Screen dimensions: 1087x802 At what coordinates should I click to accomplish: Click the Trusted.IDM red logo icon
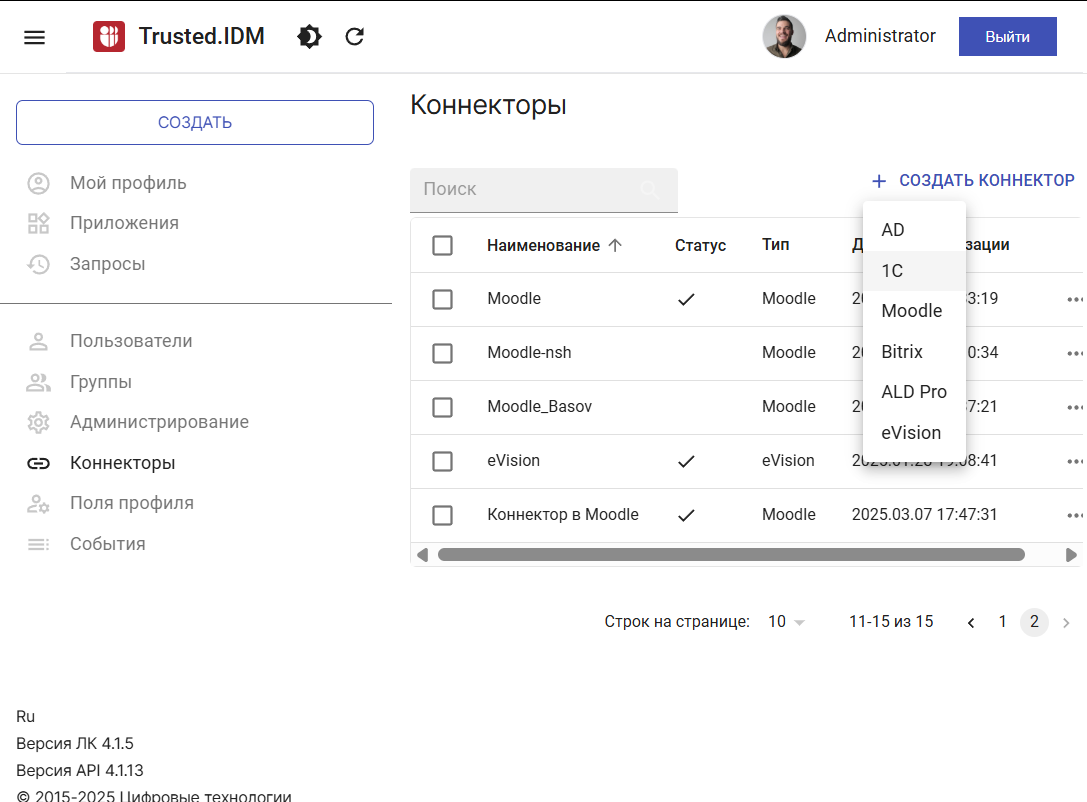coord(109,36)
